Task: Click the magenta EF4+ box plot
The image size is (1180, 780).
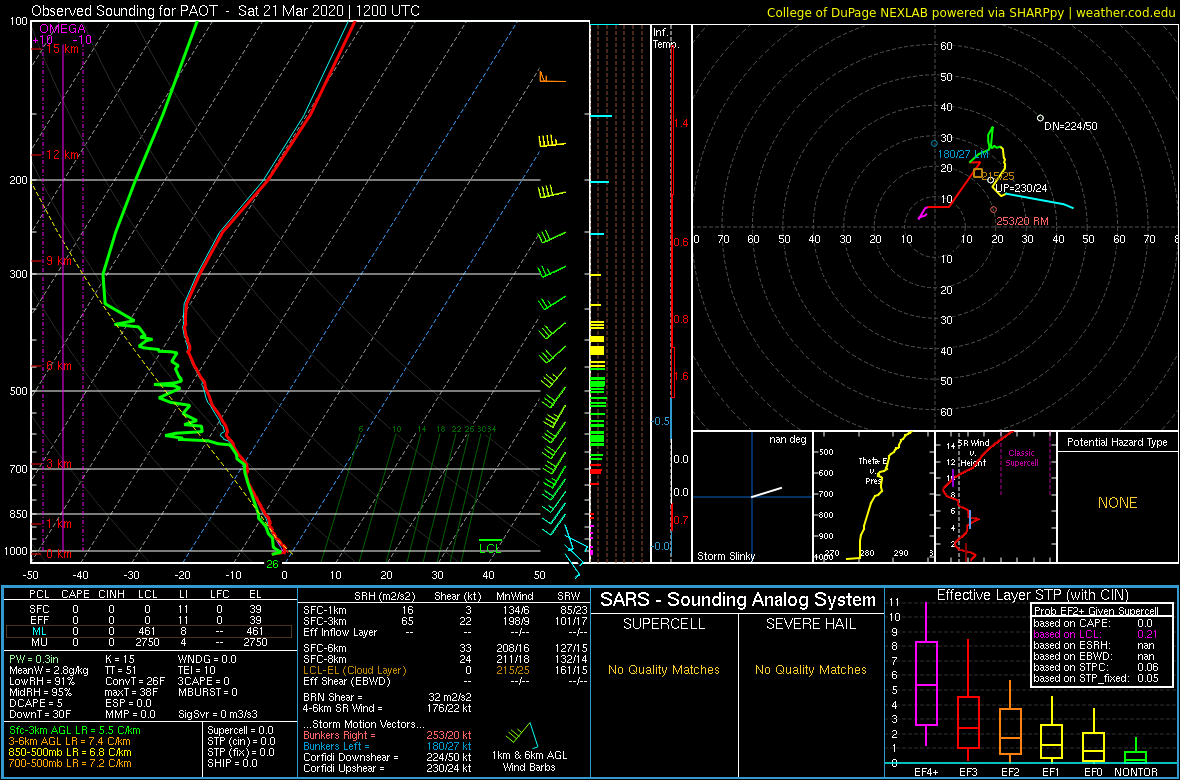Action: 925,683
